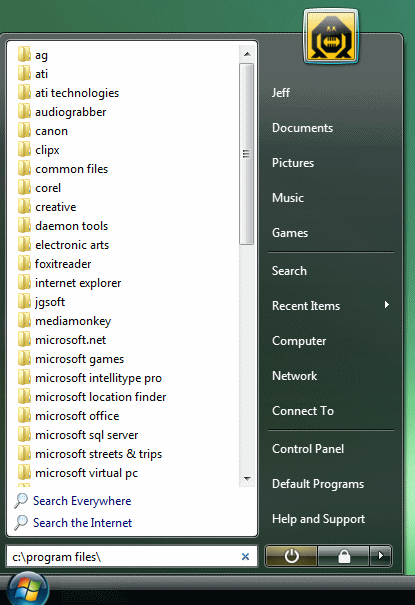This screenshot has height=605, width=415.
Task: Expand the Recent Items submenu arrow
Action: coord(387,305)
